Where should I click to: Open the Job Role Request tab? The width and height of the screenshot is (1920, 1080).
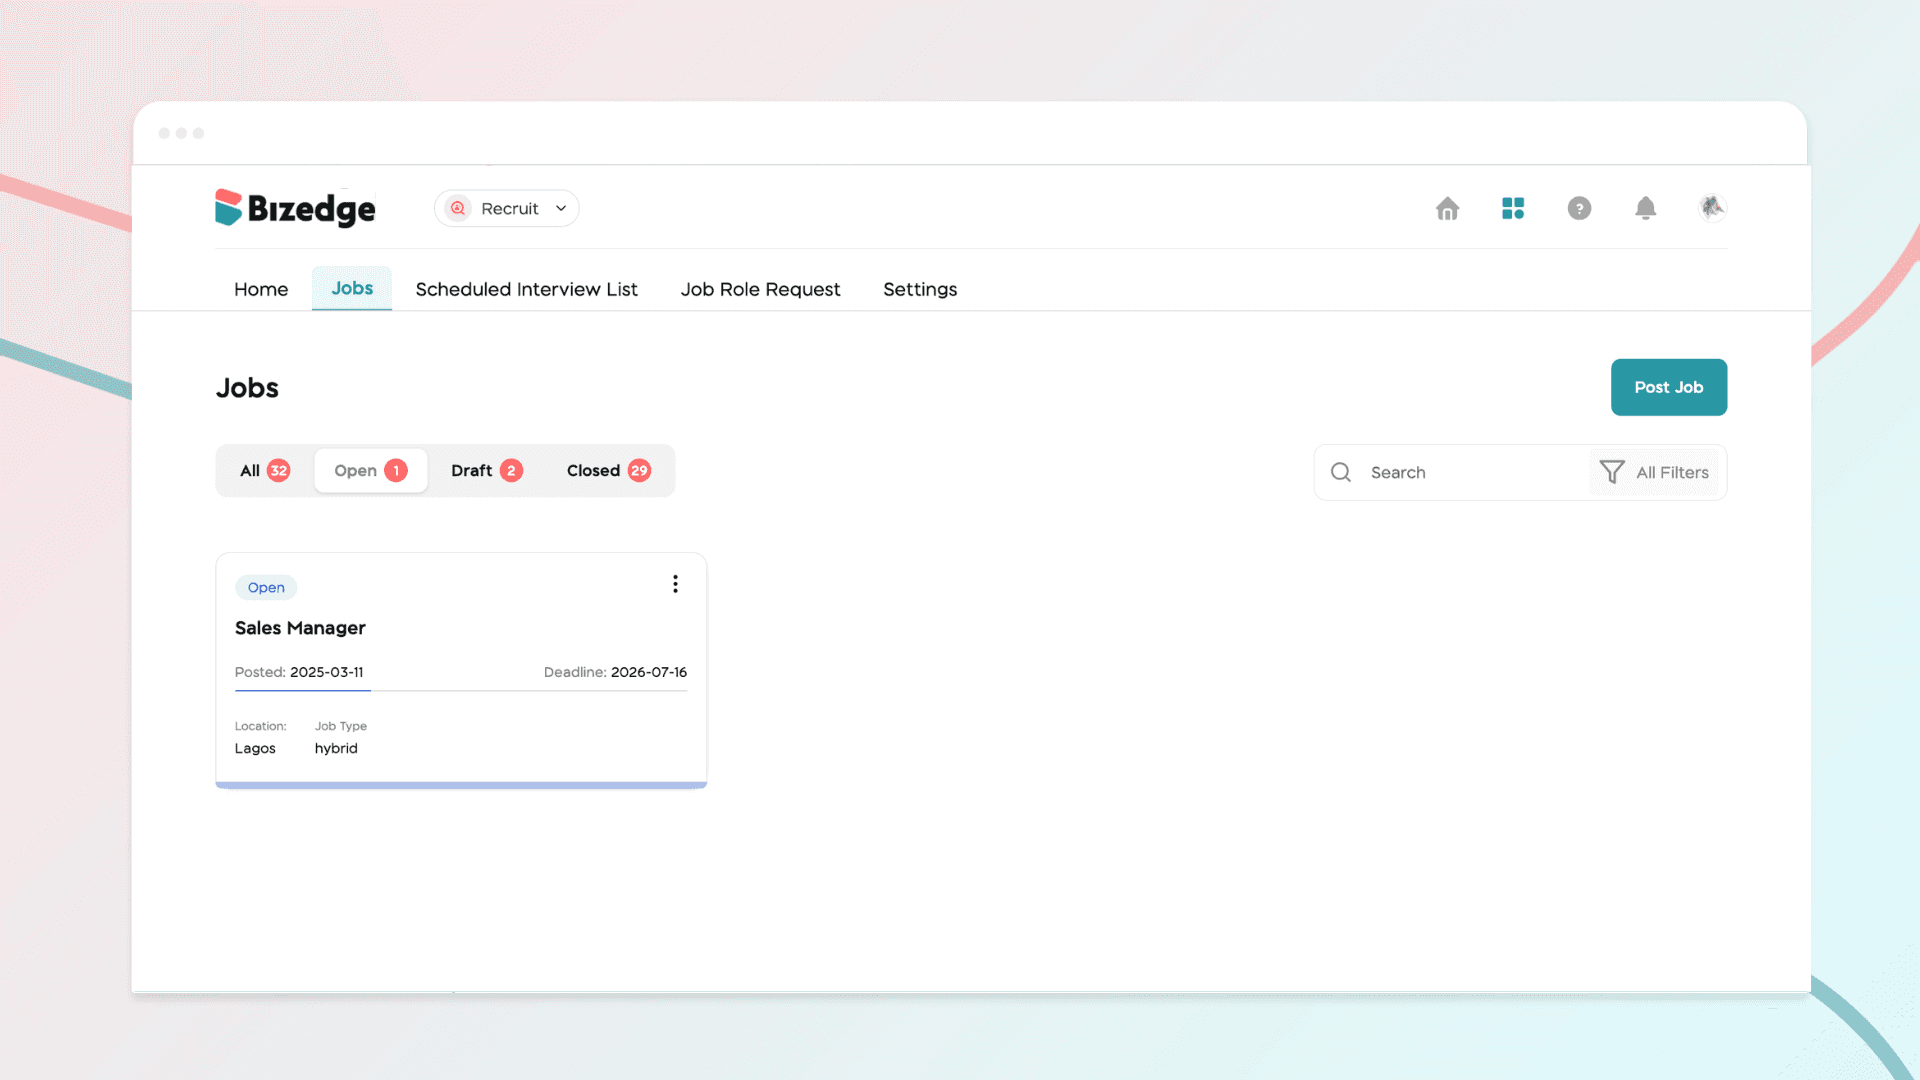760,289
